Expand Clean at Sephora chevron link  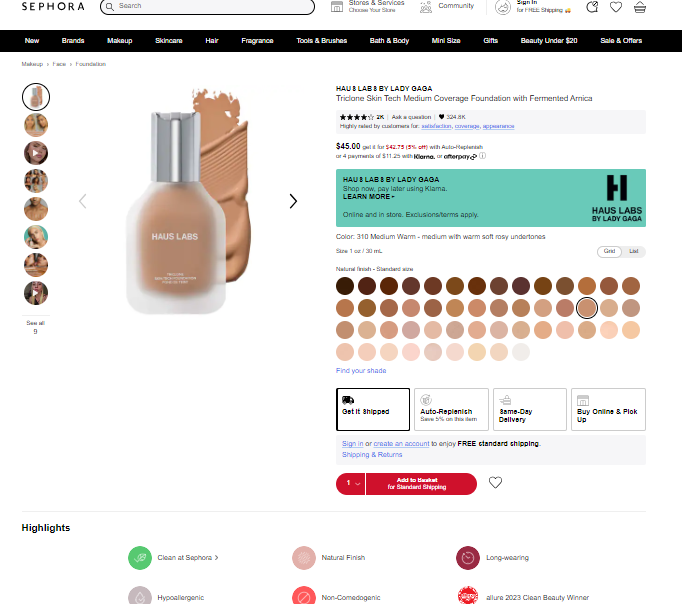click(217, 558)
